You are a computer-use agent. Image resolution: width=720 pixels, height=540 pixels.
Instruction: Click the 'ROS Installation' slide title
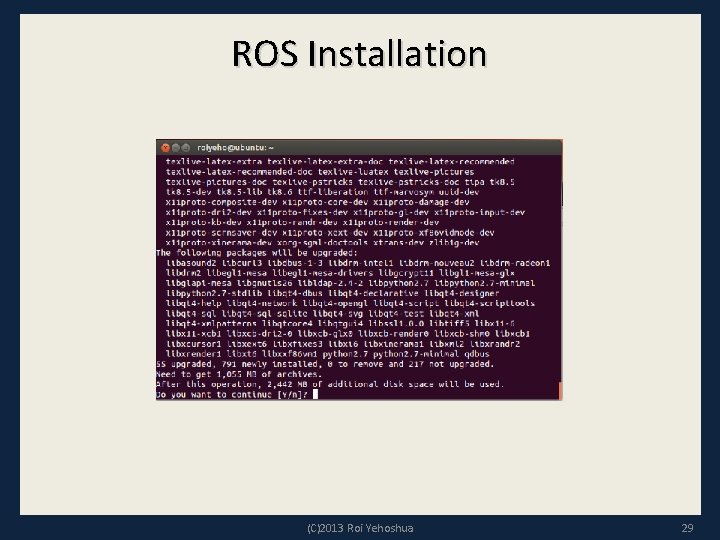coord(360,54)
